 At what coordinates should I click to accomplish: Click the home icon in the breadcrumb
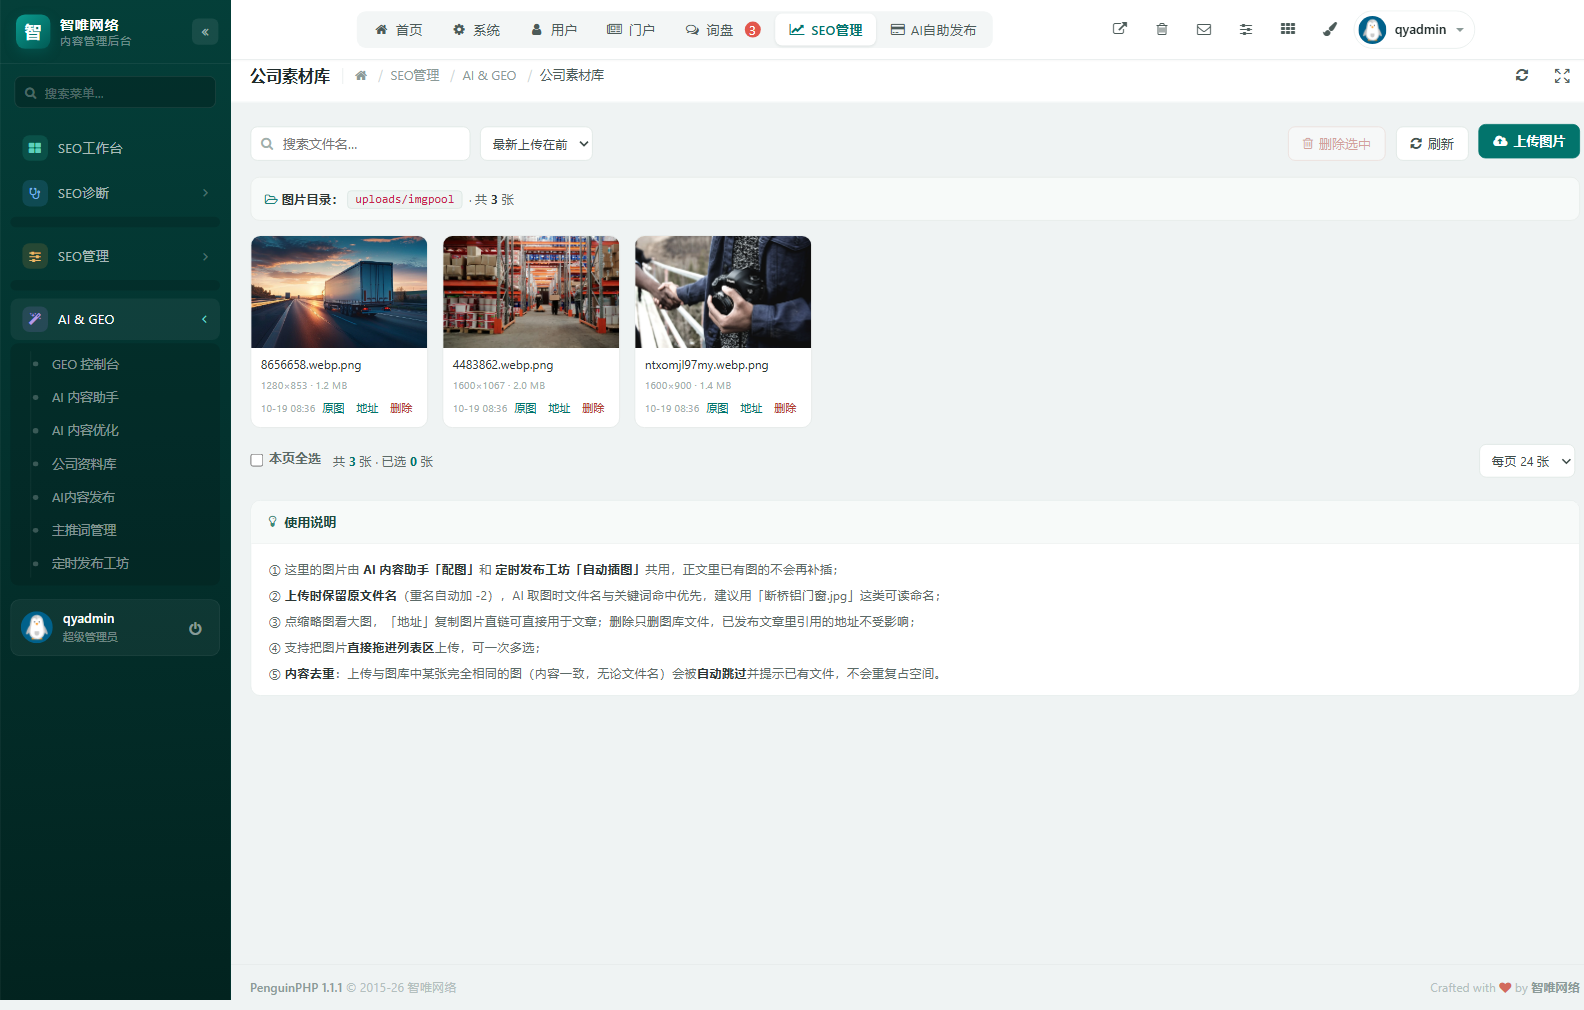(x=361, y=76)
